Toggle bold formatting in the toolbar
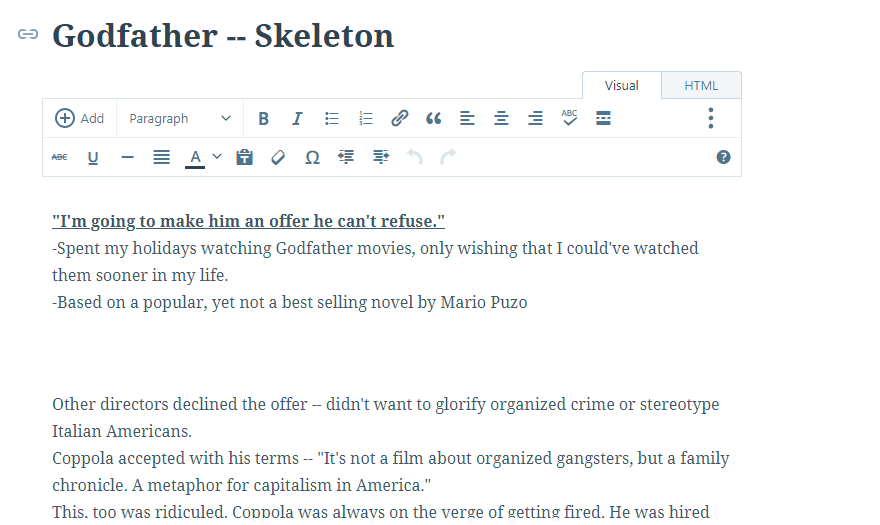The width and height of the screenshot is (880, 525). pyautogui.click(x=263, y=119)
